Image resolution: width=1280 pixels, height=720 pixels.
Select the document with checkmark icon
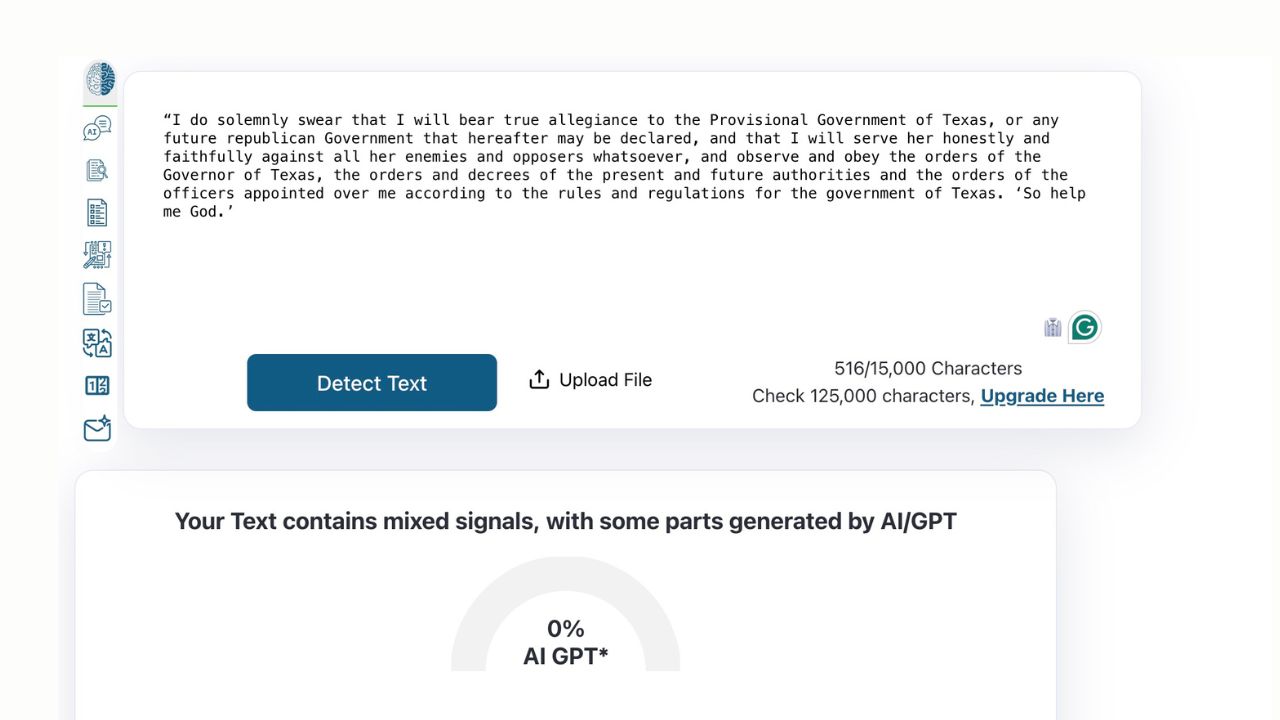coord(97,299)
